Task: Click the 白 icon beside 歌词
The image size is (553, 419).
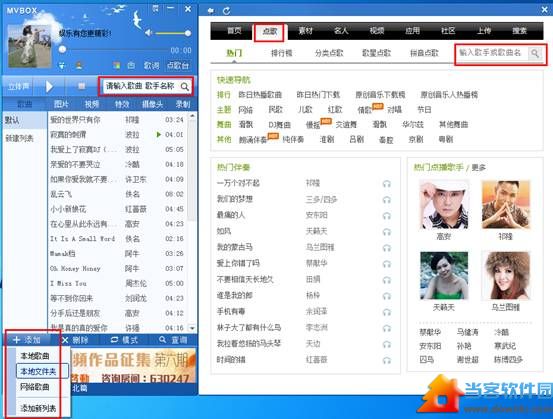Action: pyautogui.click(x=131, y=66)
